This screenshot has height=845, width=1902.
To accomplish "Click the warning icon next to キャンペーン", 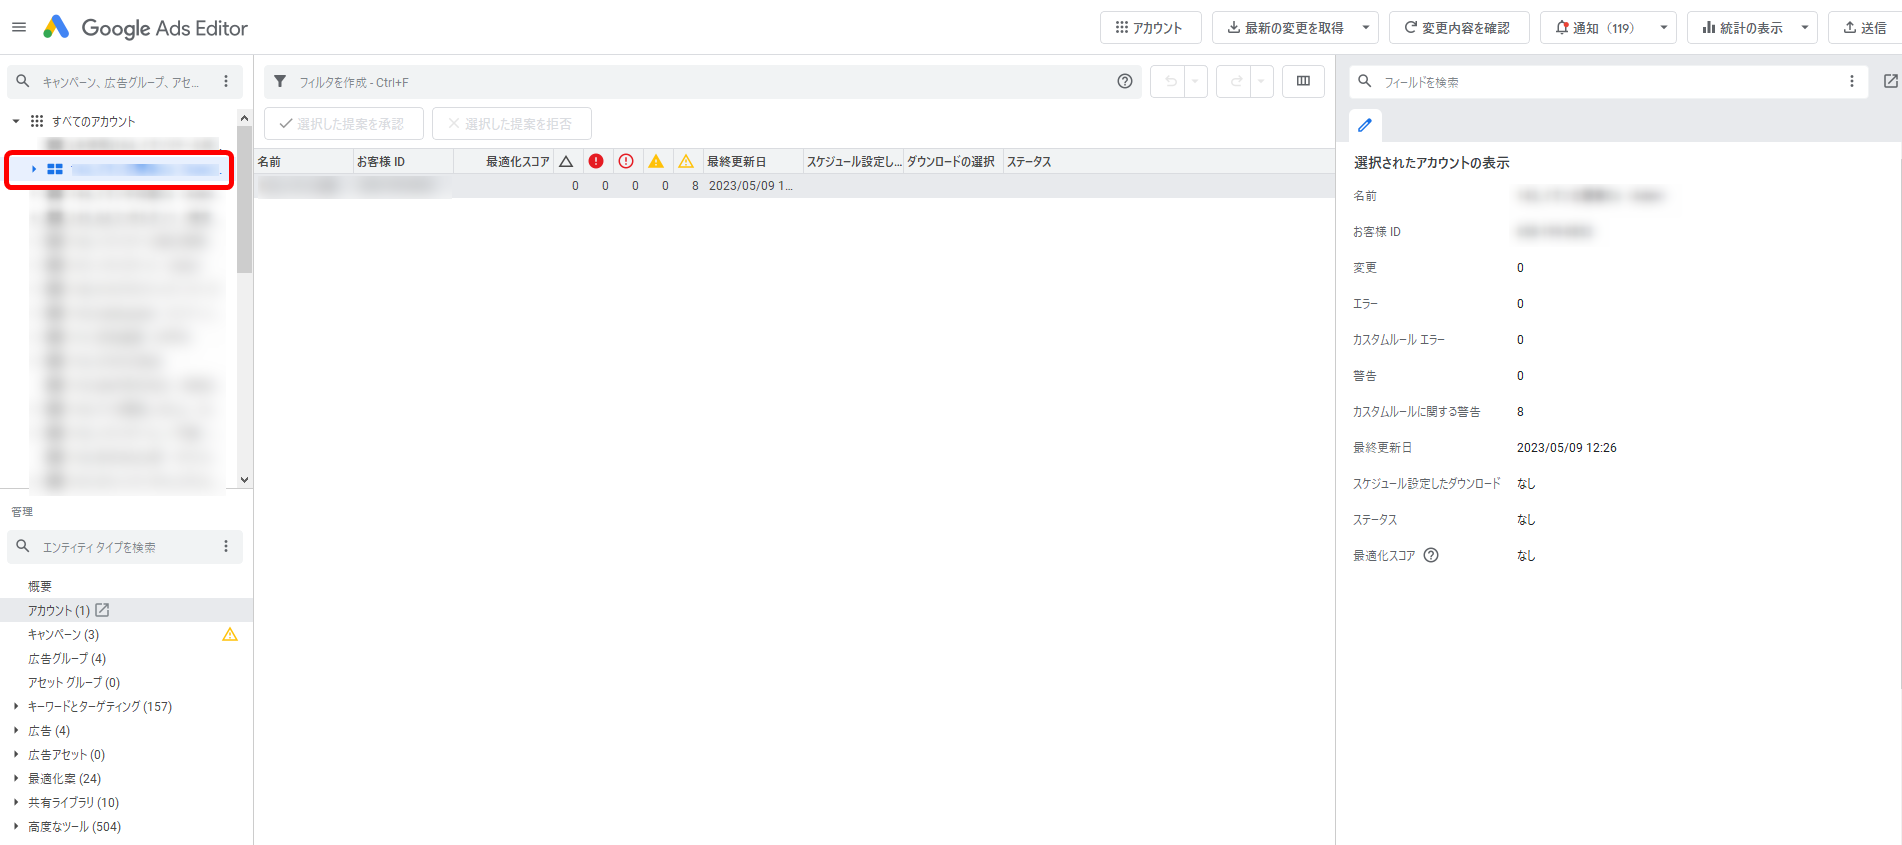I will (x=230, y=634).
